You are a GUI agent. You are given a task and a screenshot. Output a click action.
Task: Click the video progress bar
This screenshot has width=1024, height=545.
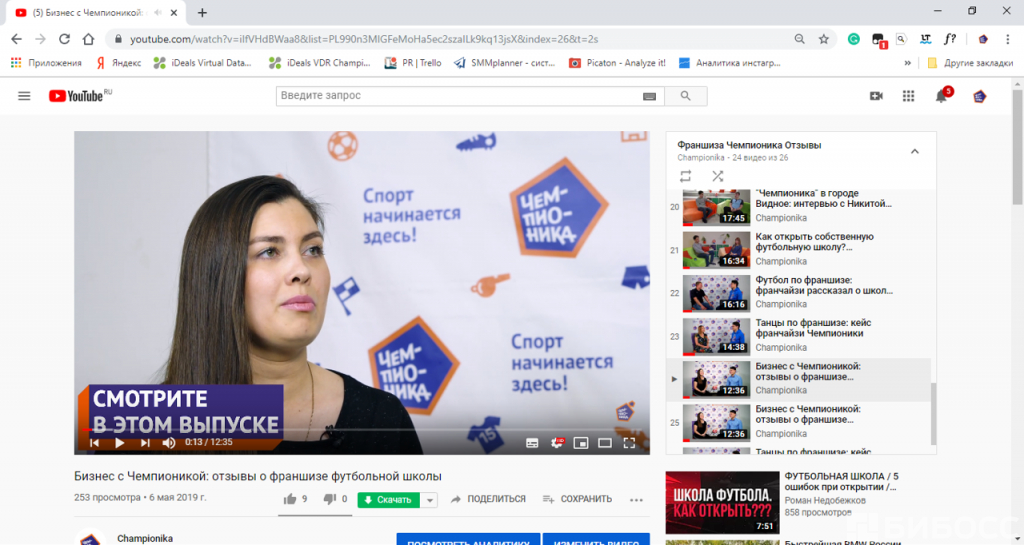[362, 429]
